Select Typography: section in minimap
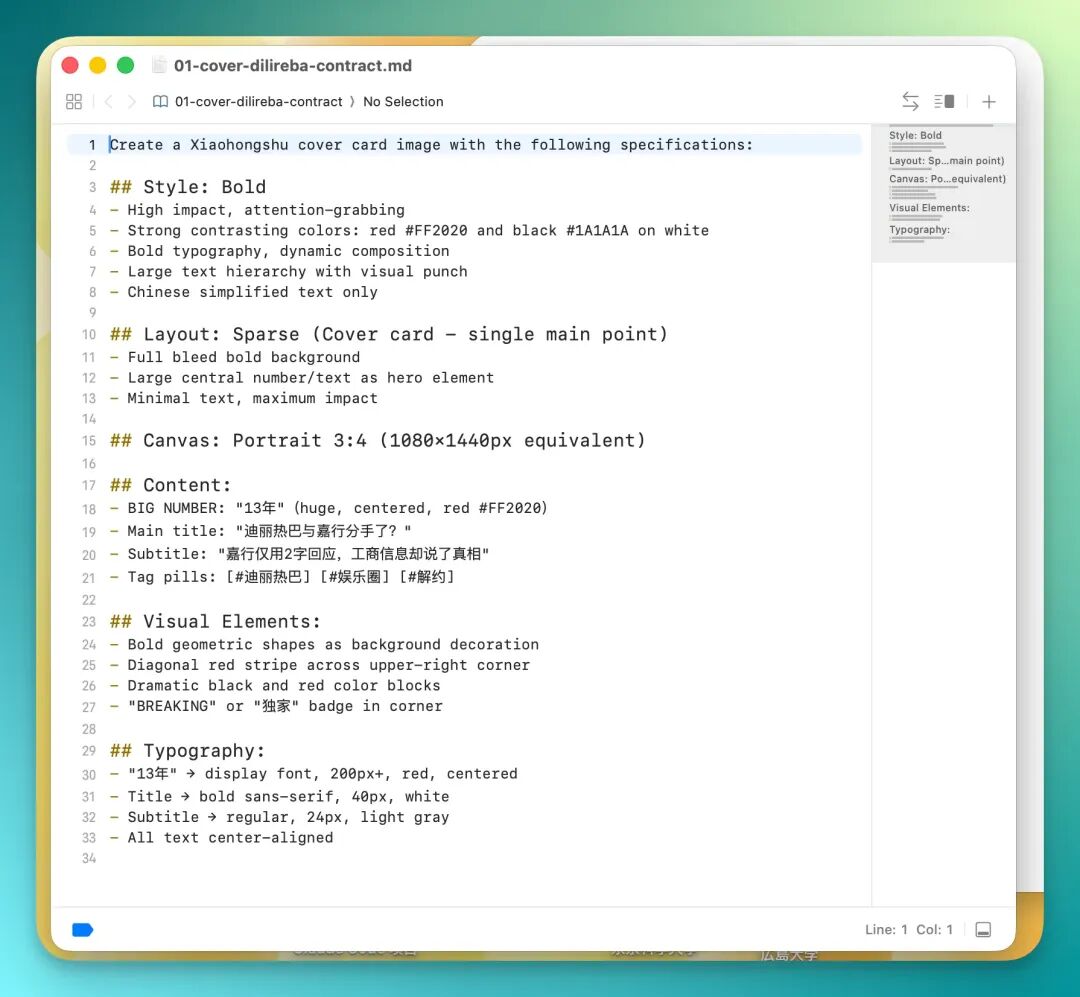Screen dimensions: 1080x997 click(919, 230)
